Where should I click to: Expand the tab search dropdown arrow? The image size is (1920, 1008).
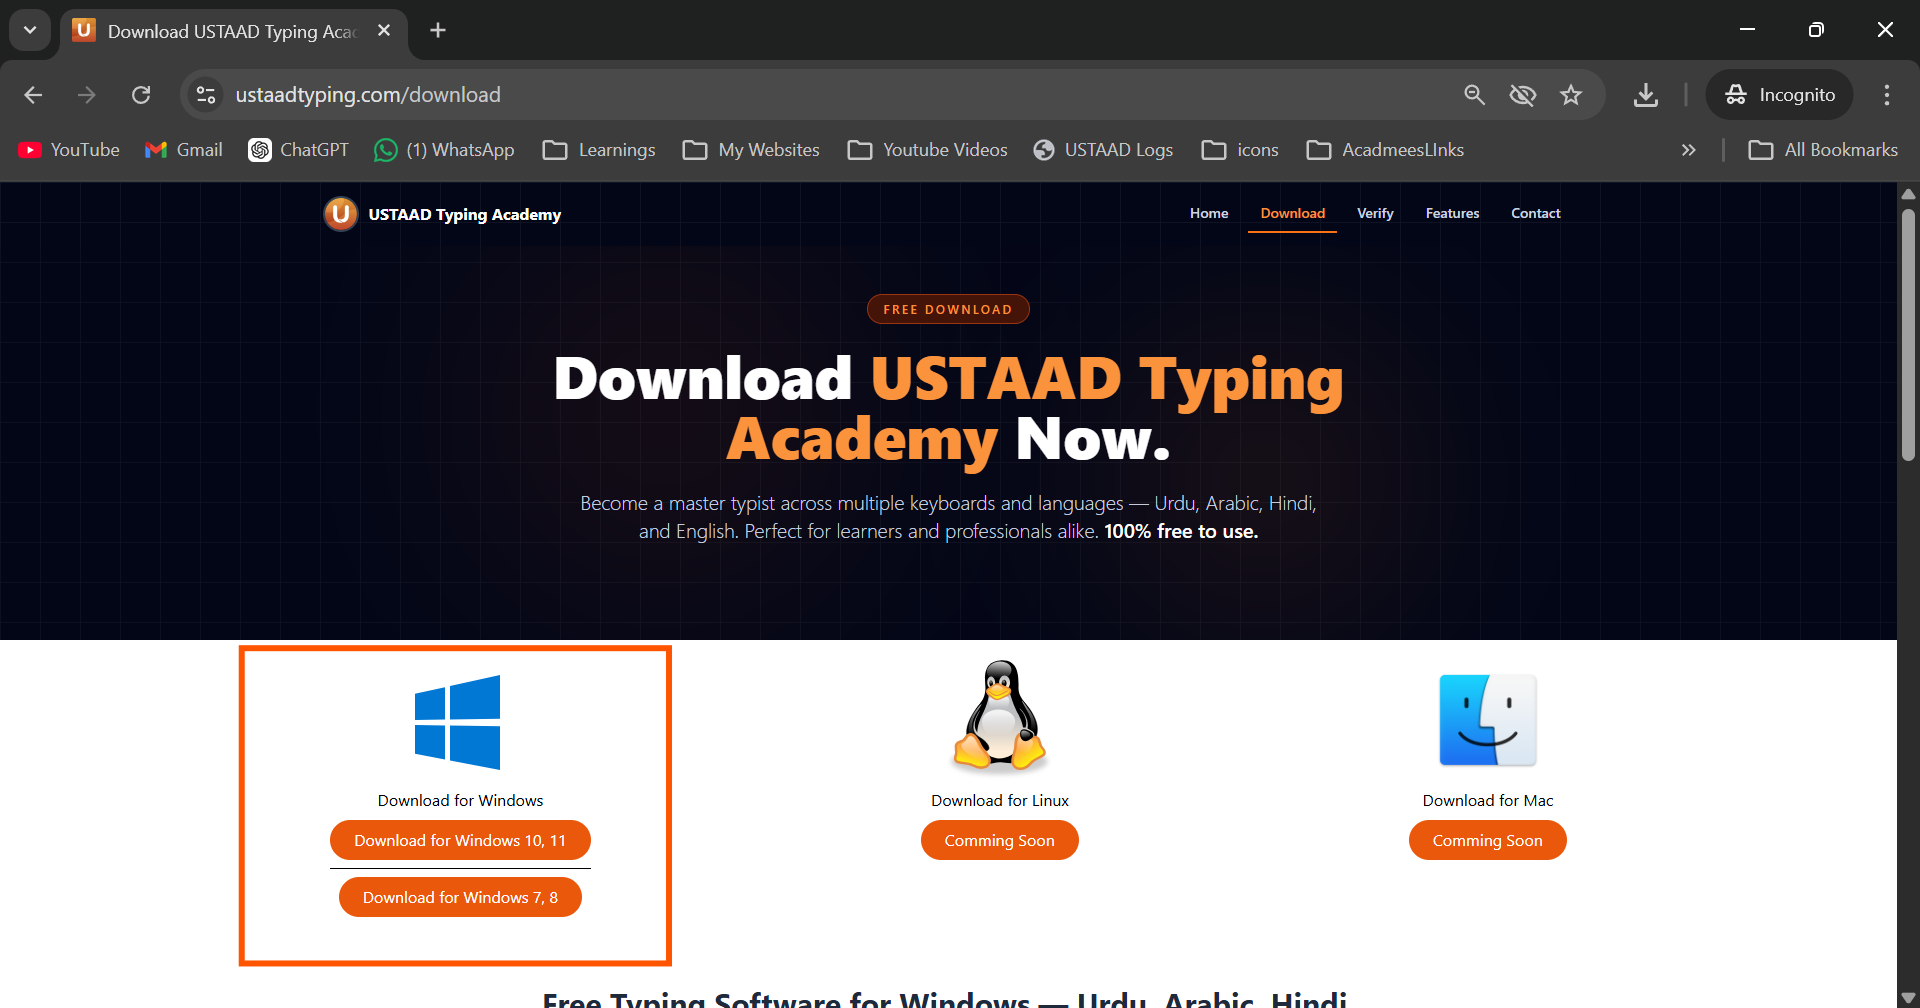tap(30, 30)
